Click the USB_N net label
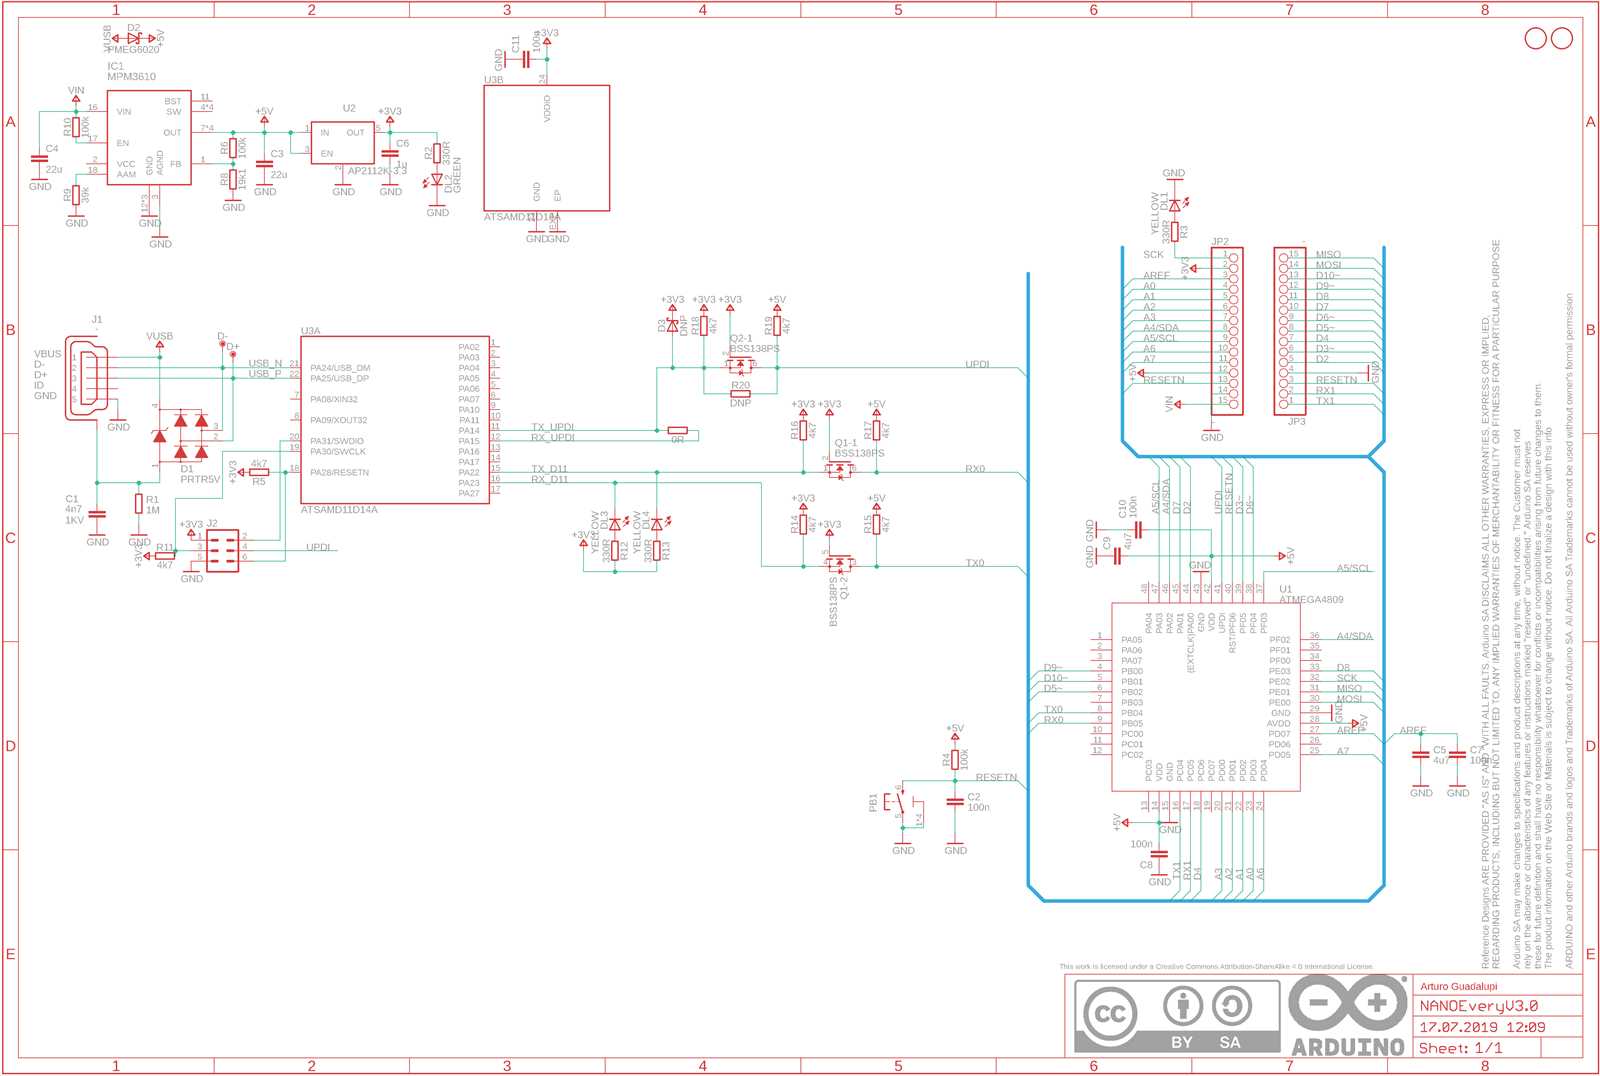1600x1076 pixels. [x=265, y=363]
